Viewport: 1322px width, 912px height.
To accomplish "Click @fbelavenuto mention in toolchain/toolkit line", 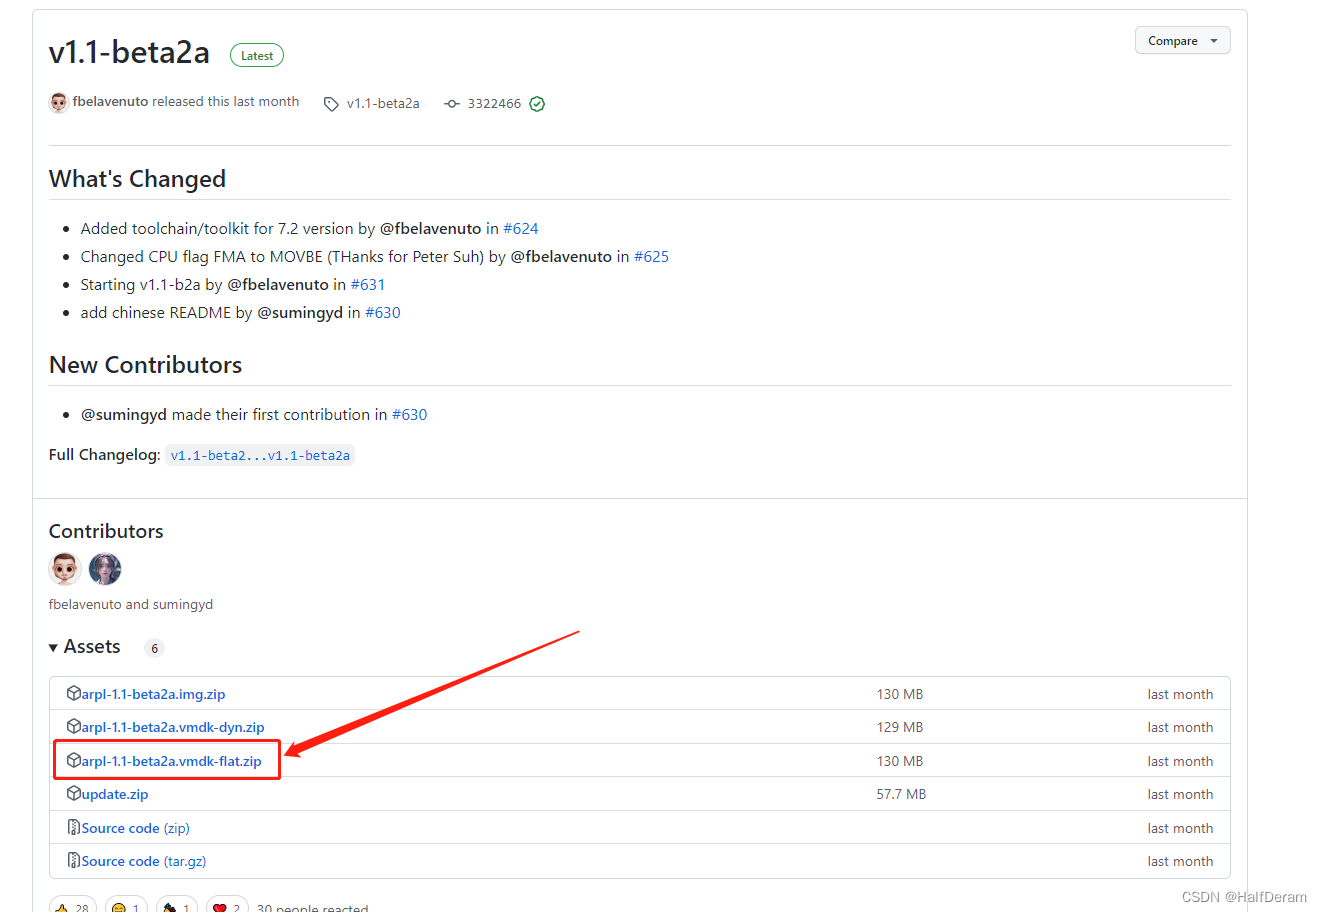I will [431, 229].
